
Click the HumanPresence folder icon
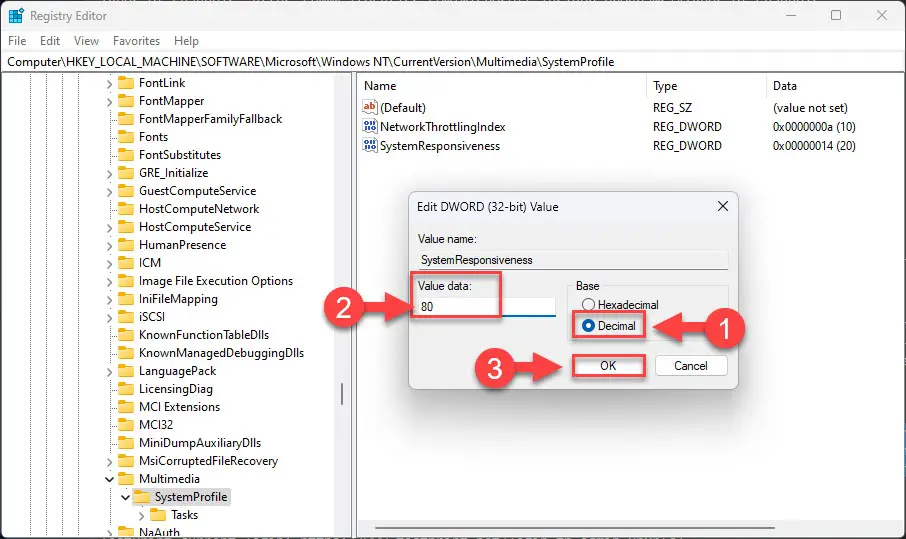125,244
